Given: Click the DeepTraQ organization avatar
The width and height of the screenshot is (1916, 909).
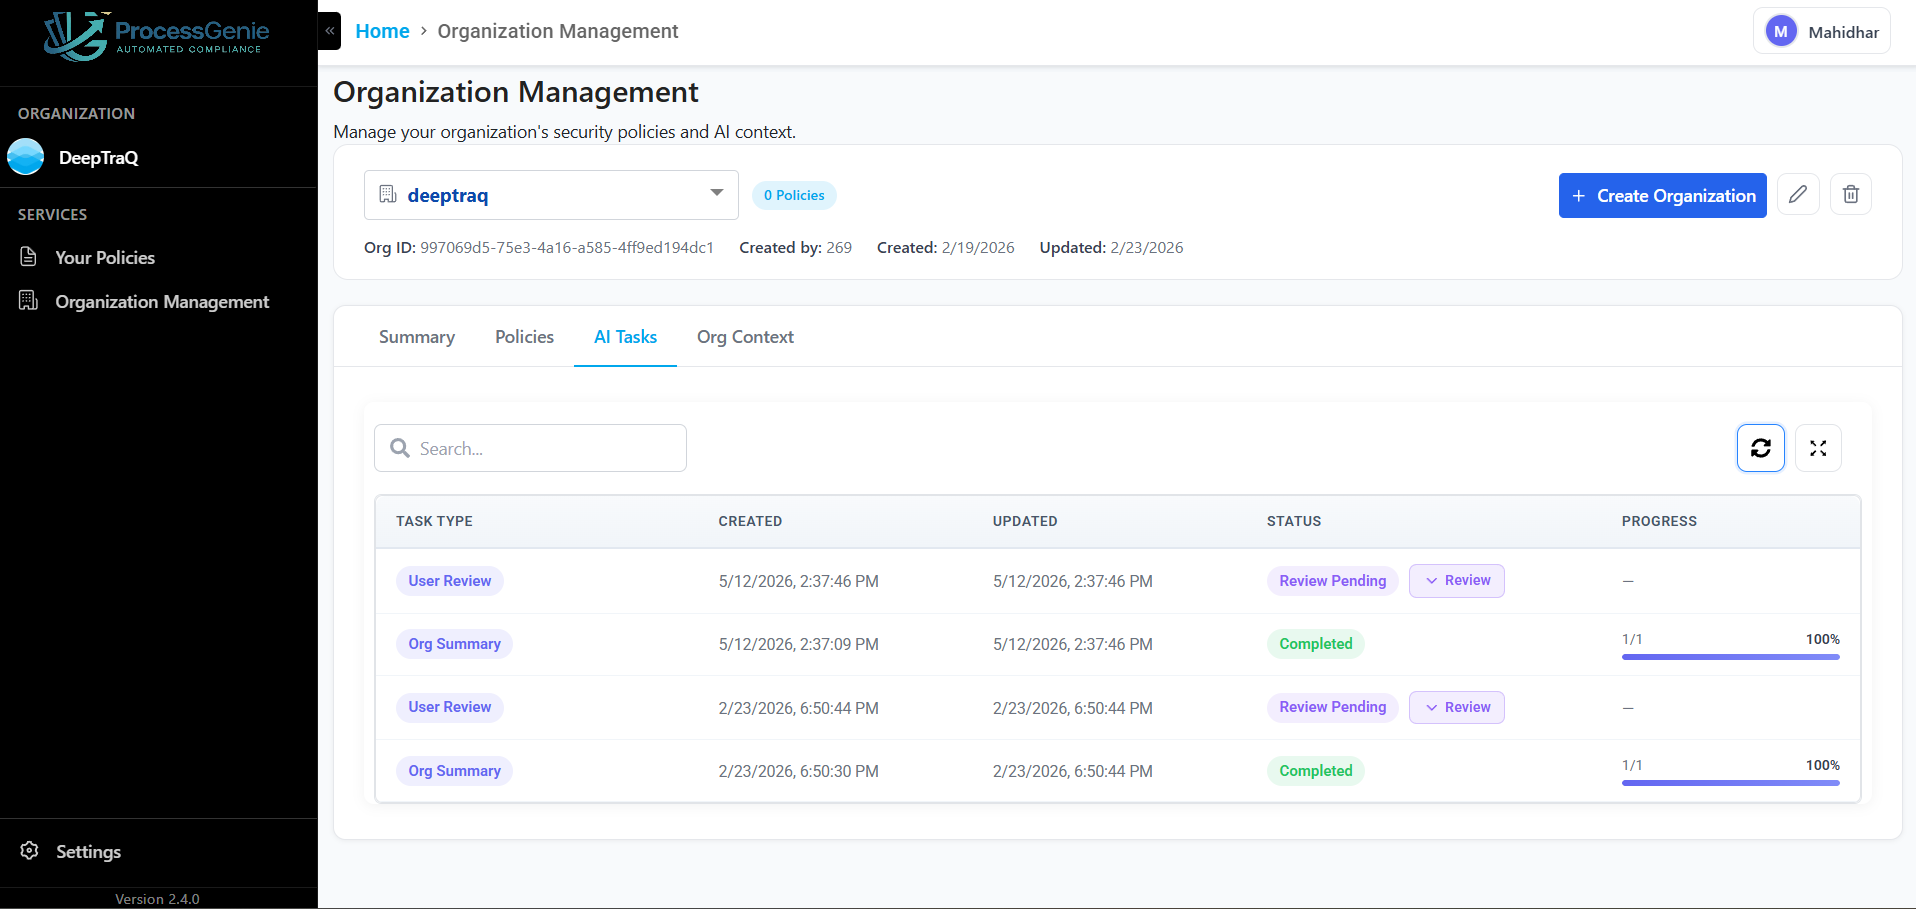Looking at the screenshot, I should (x=26, y=157).
